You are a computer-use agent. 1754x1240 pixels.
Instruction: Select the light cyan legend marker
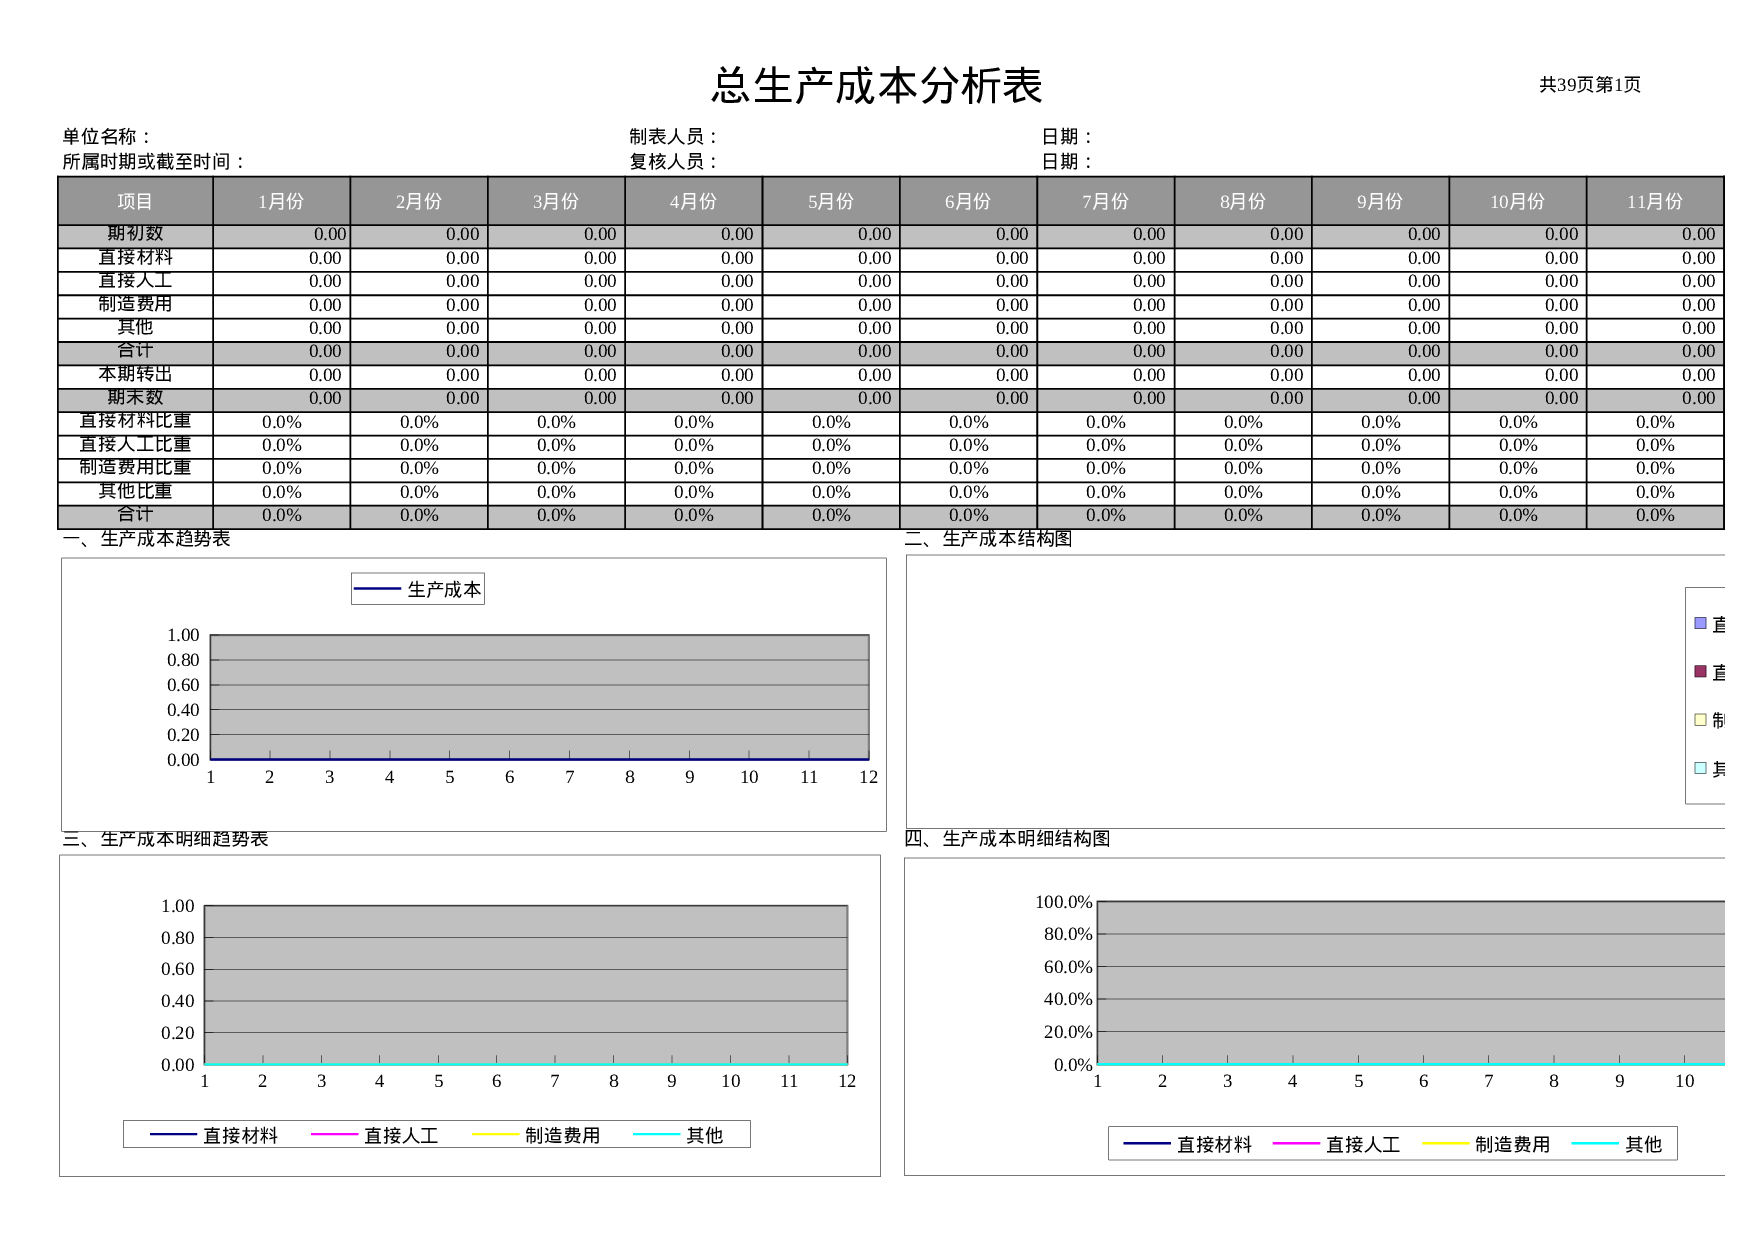click(x=1700, y=768)
